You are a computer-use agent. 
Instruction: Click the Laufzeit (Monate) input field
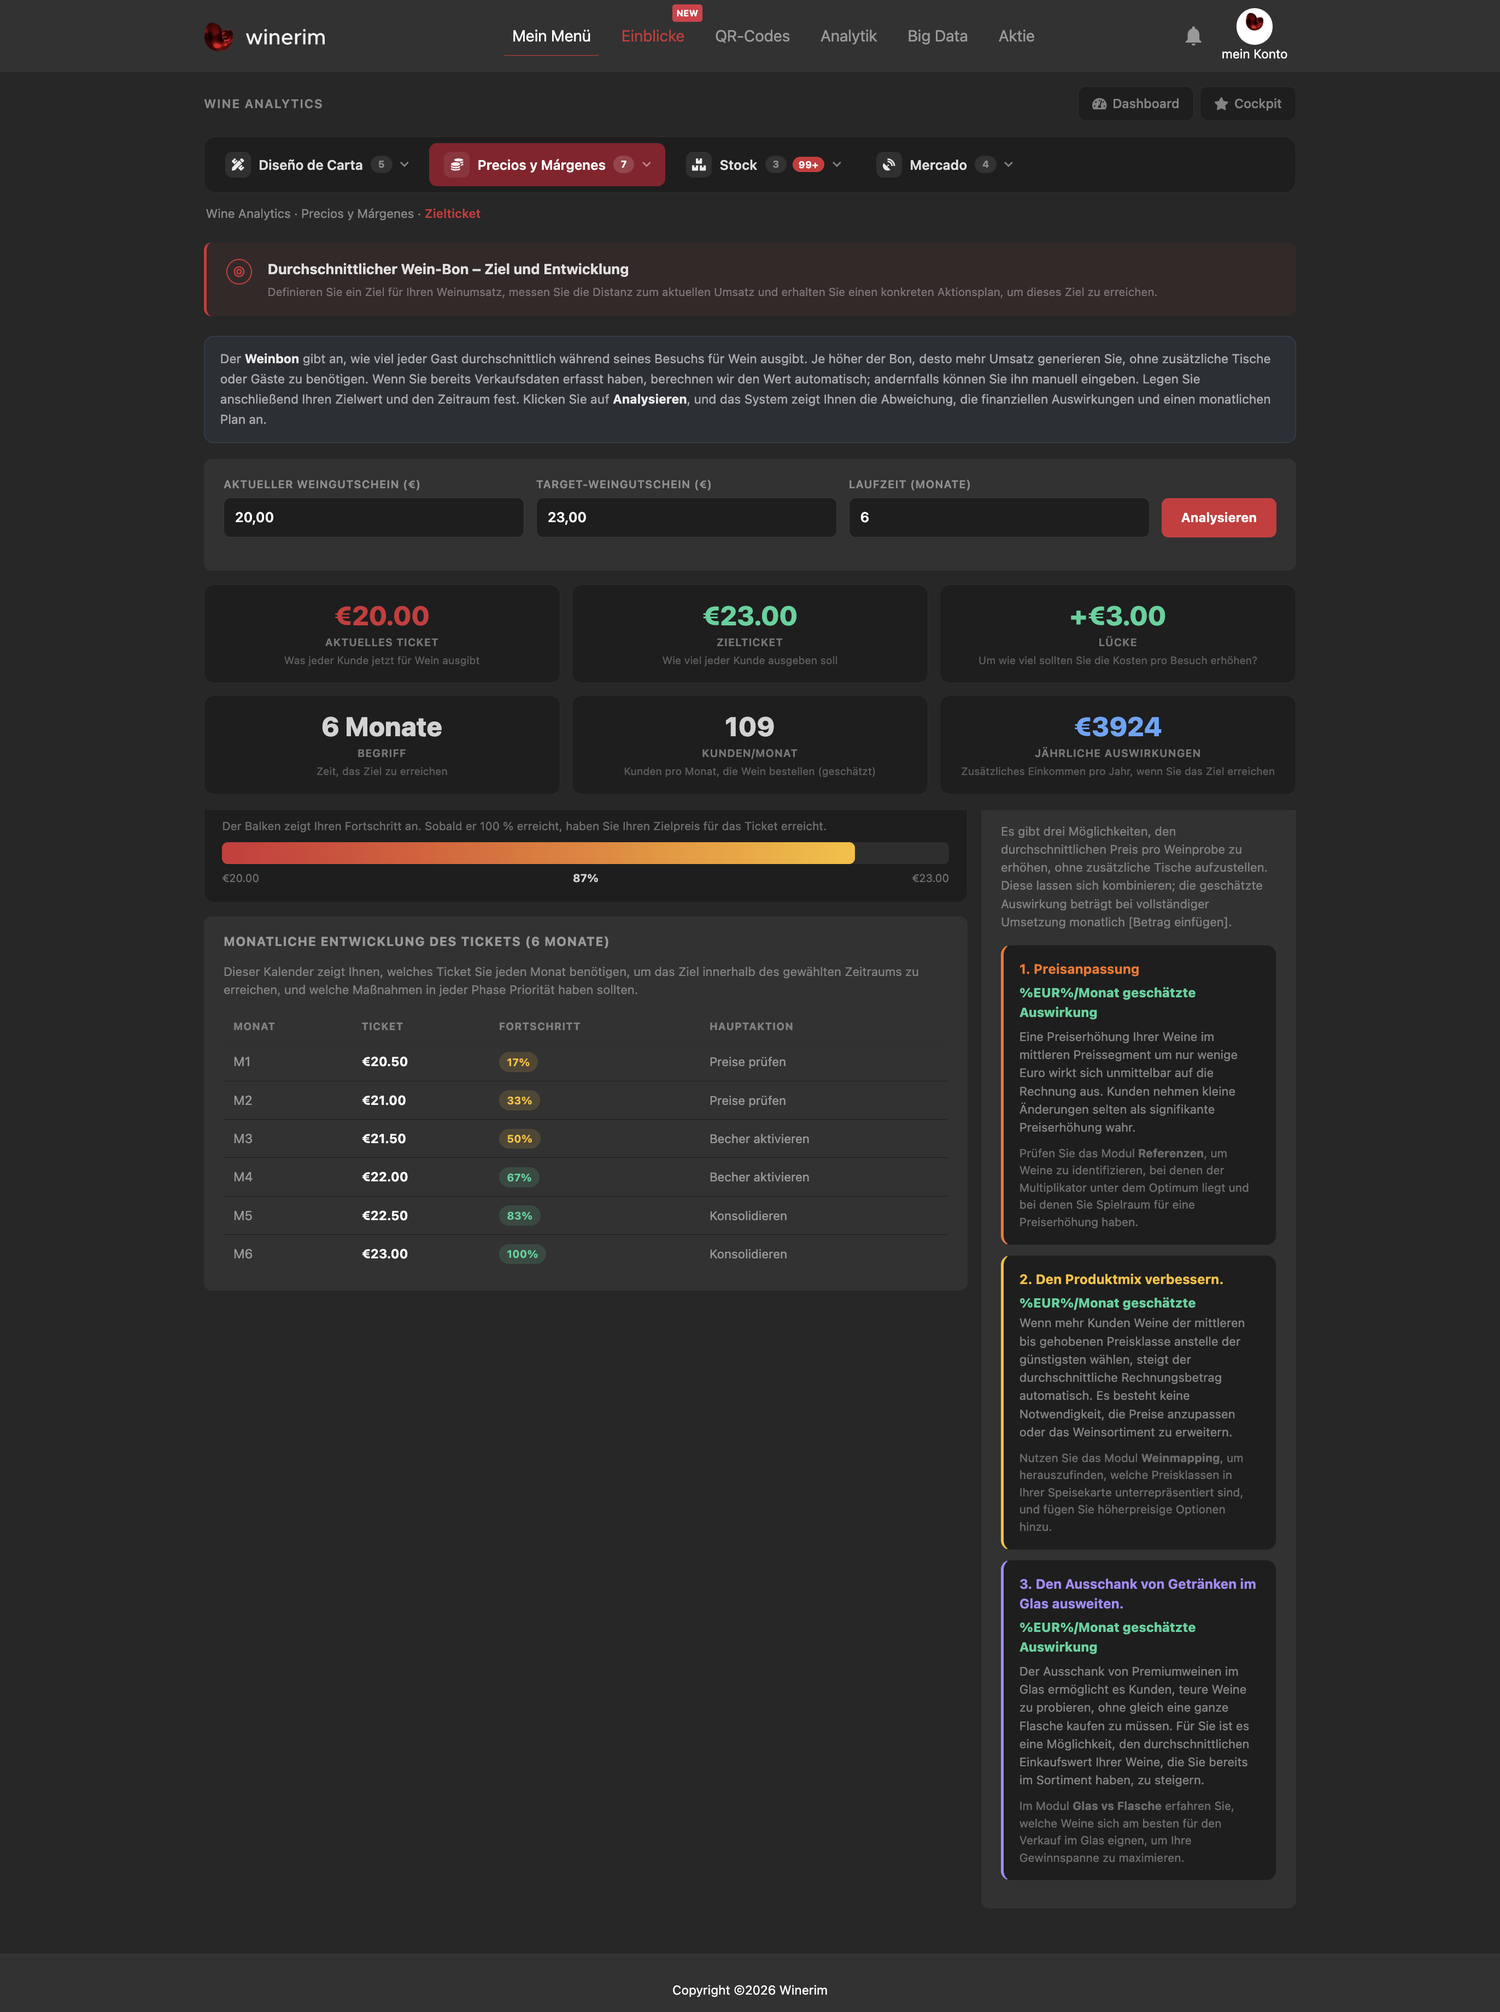coord(998,518)
